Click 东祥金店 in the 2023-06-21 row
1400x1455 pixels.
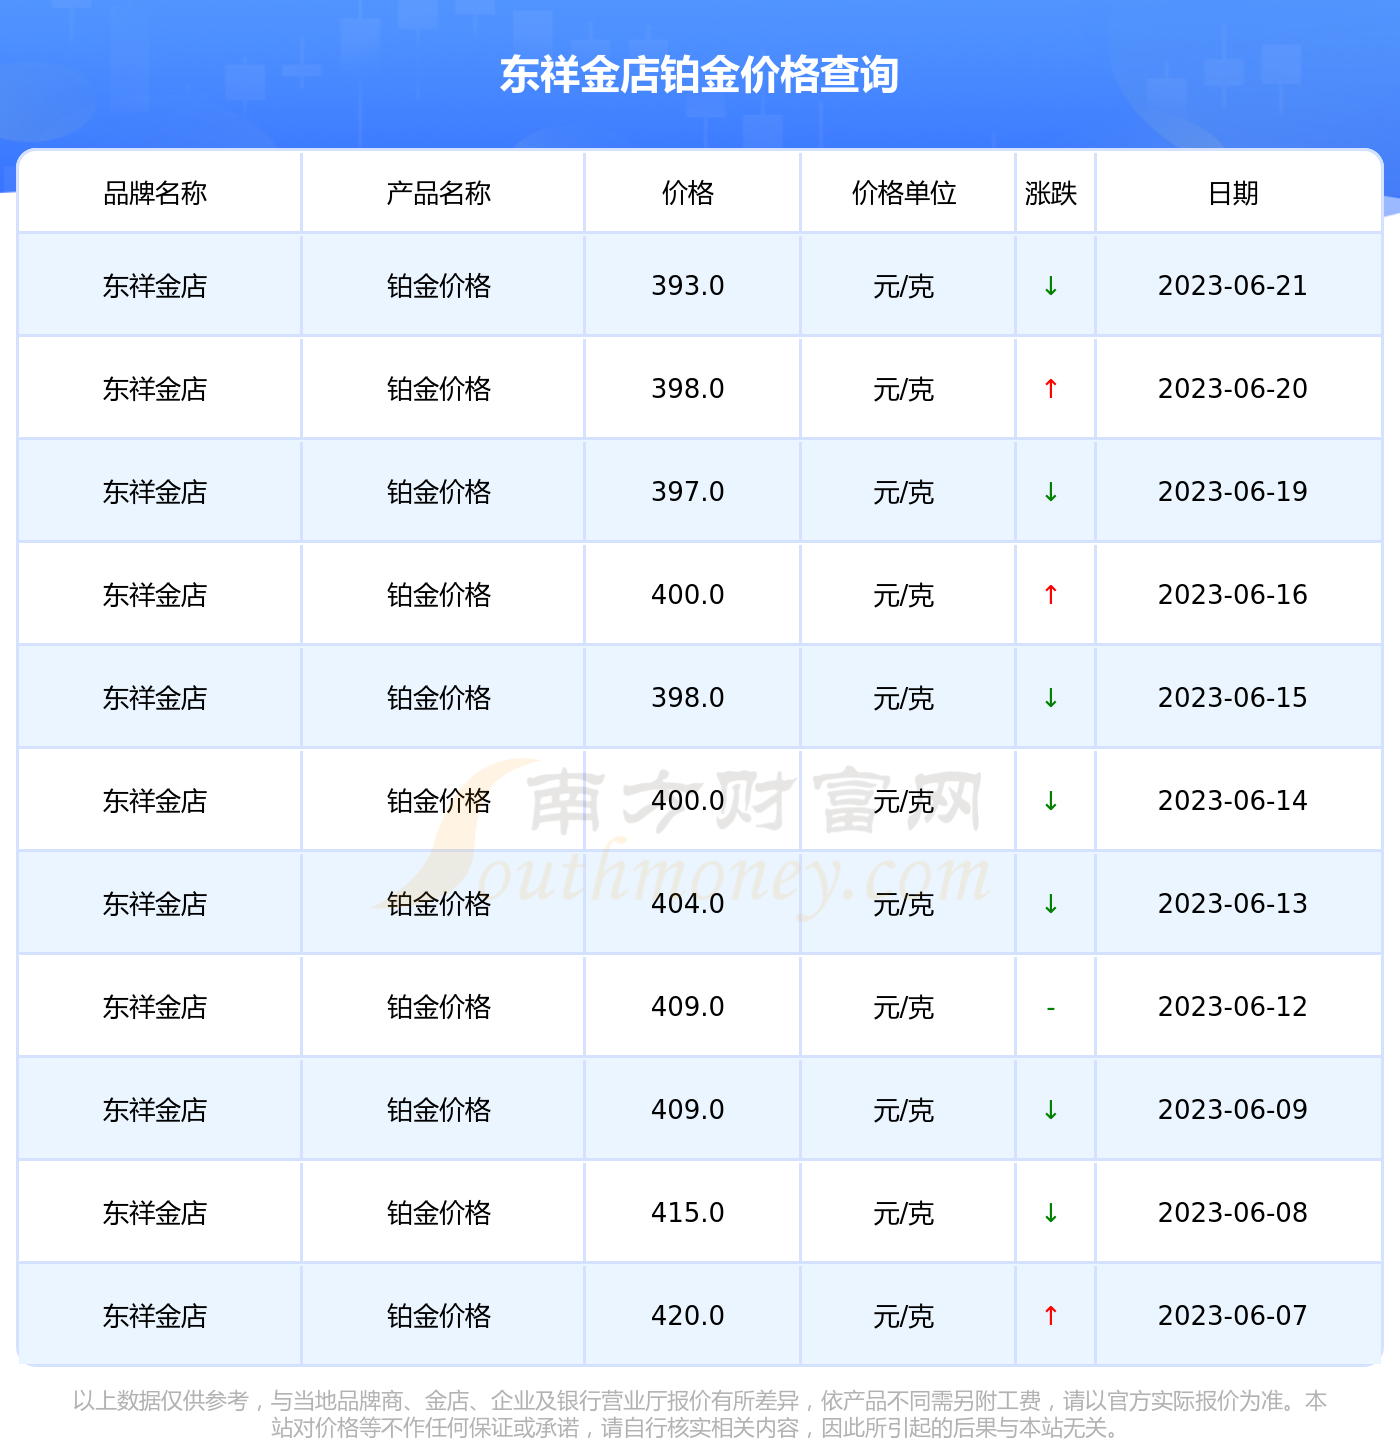155,286
